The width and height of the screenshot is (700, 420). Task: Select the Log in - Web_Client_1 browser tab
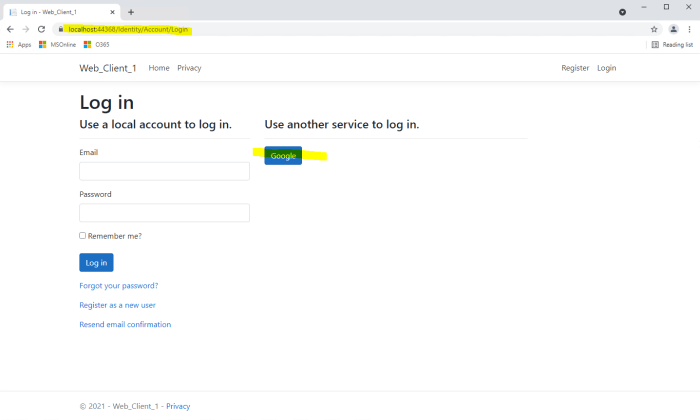(60, 12)
